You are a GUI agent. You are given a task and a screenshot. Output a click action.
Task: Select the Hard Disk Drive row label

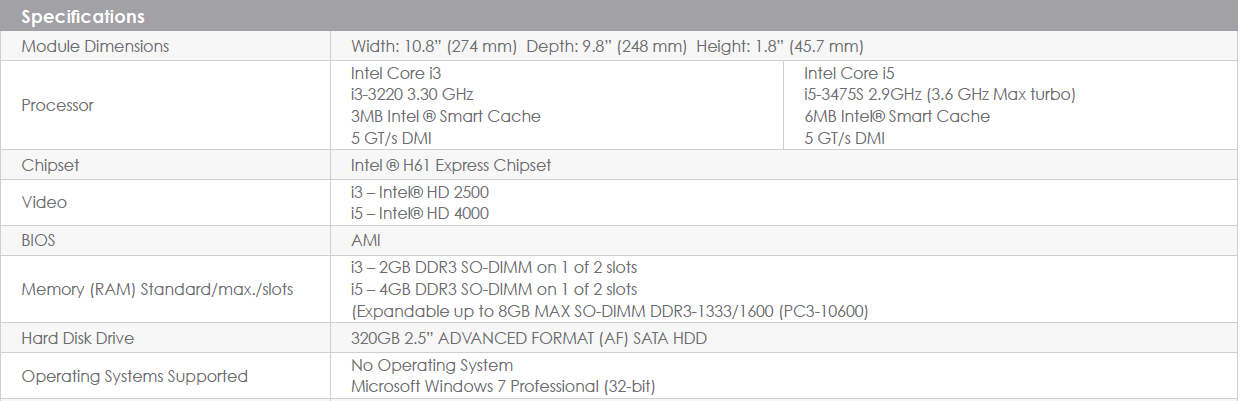click(x=78, y=339)
